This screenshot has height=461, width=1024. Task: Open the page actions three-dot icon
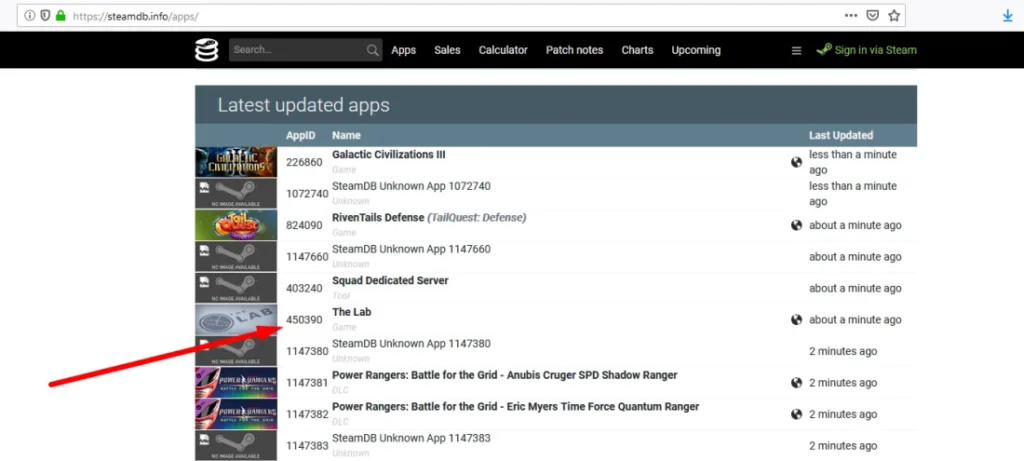[x=851, y=15]
